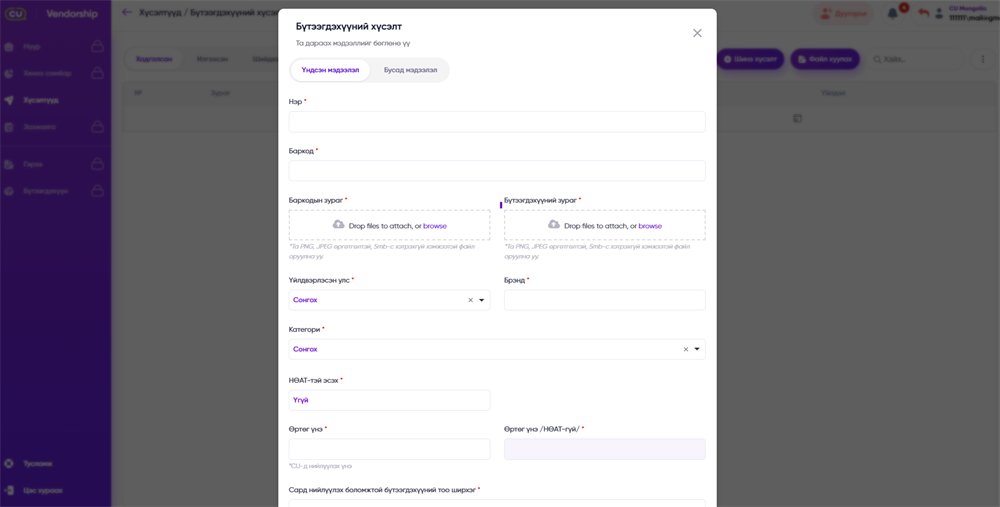This screenshot has width=1000, height=507.
Task: Click browse link under Баркодын зураг
Action: pos(435,226)
